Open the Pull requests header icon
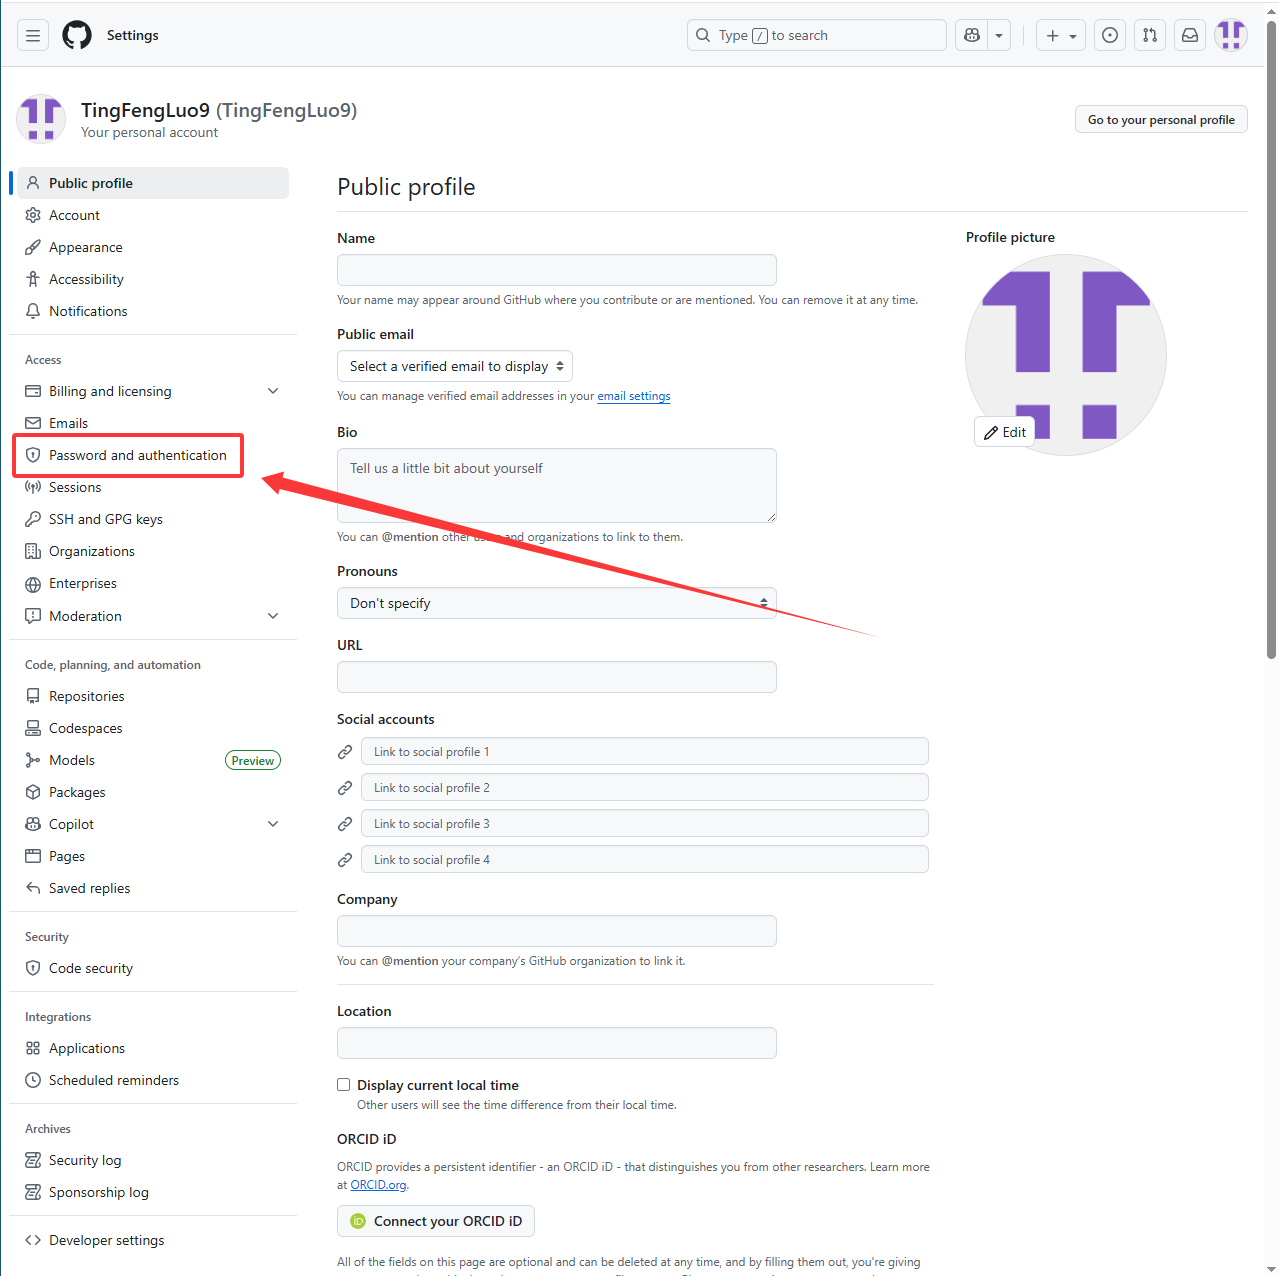The image size is (1279, 1276). click(x=1150, y=35)
